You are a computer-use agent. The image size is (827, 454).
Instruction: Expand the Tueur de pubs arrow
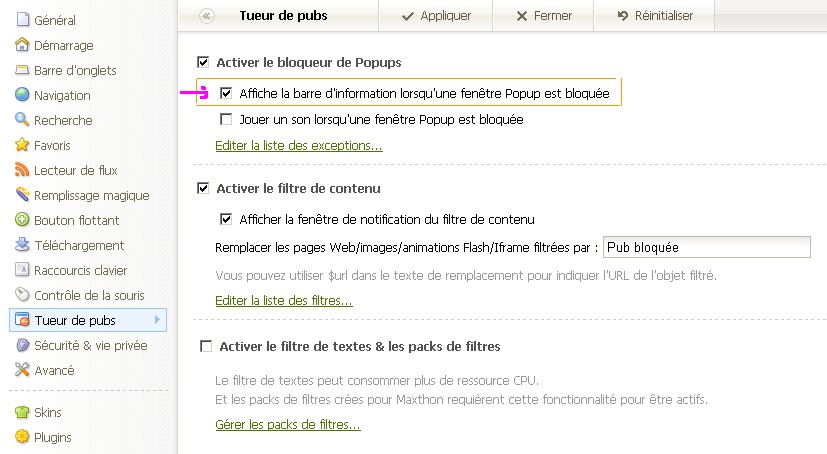point(157,320)
